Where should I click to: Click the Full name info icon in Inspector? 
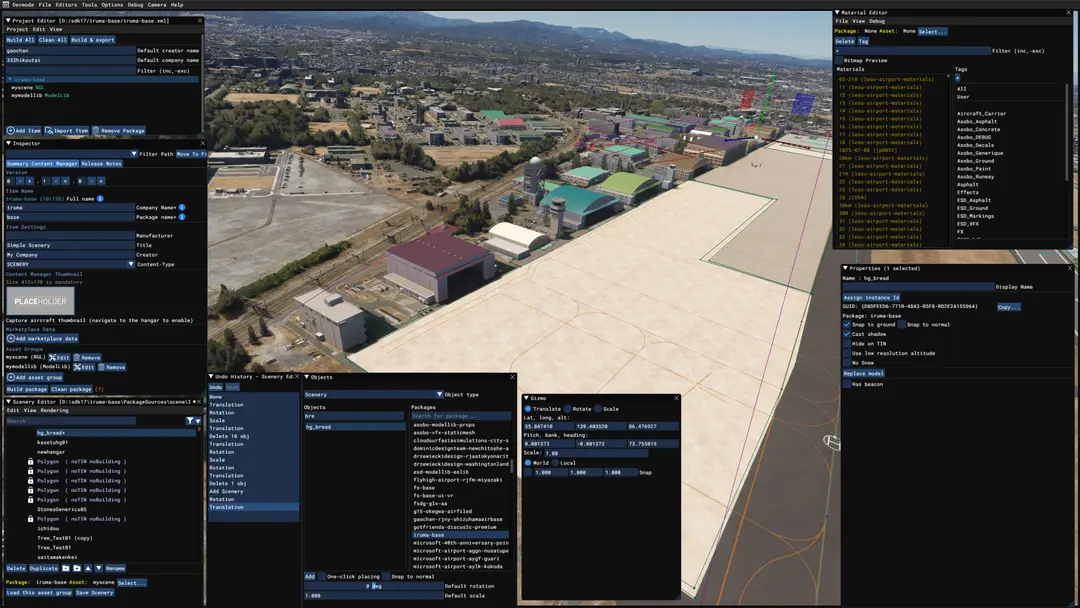pyautogui.click(x=100, y=198)
